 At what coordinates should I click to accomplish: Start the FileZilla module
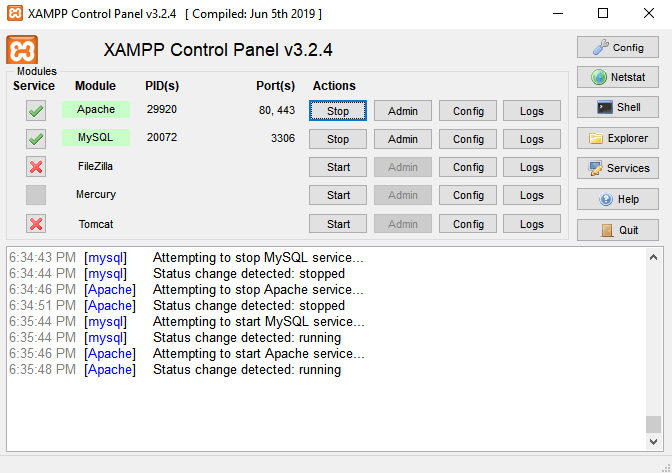338,167
